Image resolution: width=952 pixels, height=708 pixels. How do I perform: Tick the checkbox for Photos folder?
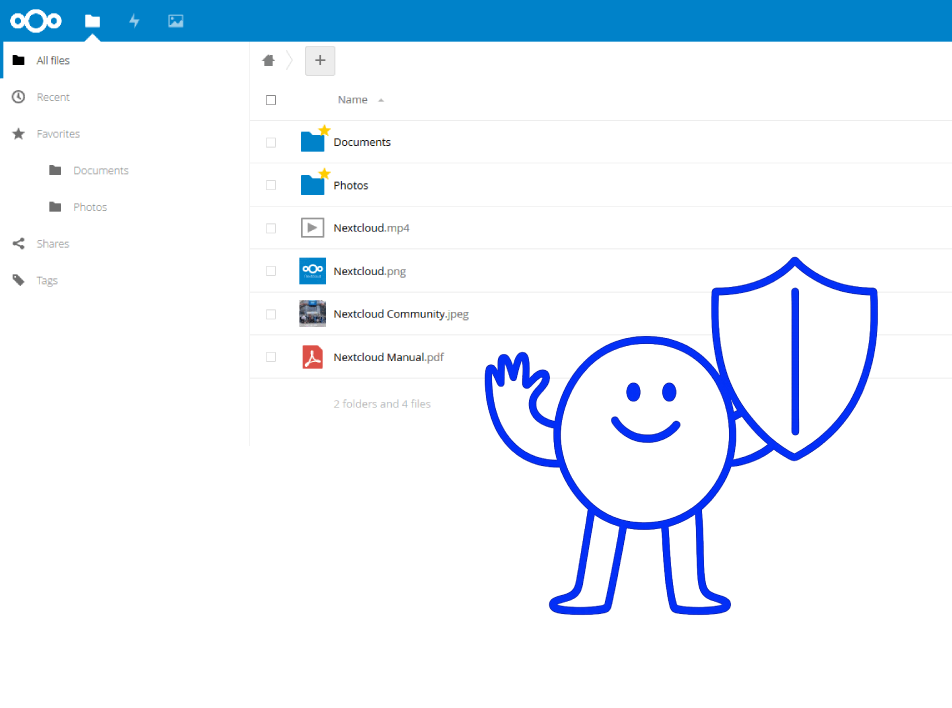click(271, 185)
